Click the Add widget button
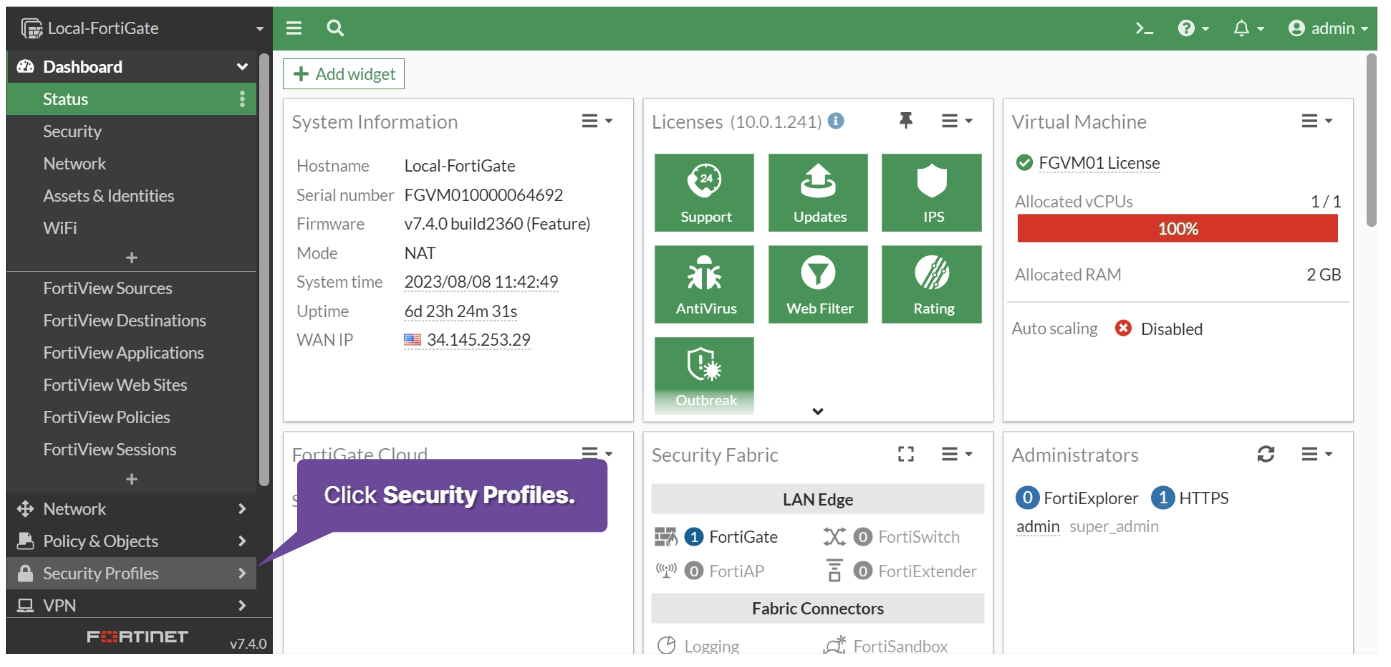 tap(344, 73)
